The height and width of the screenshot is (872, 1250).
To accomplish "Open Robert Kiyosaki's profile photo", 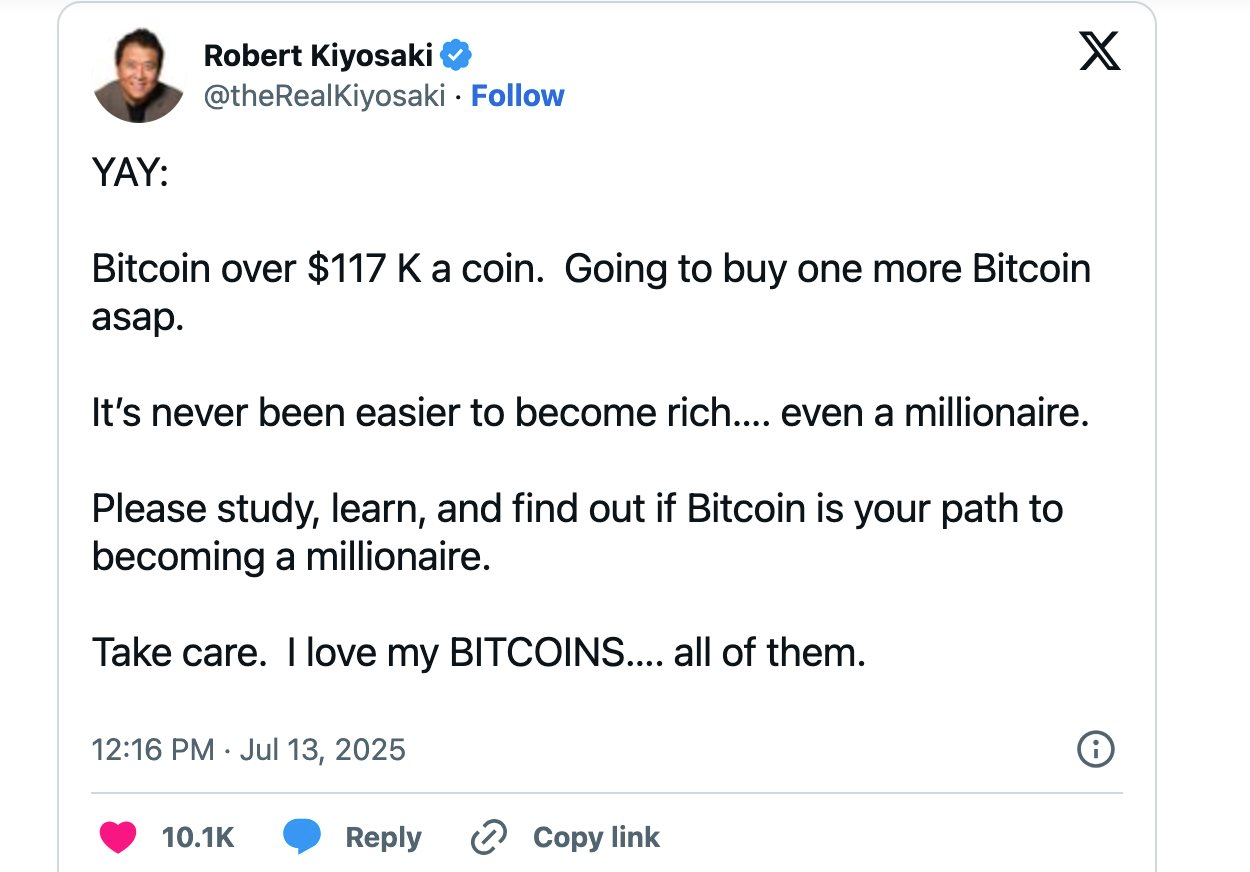I will pos(138,77).
